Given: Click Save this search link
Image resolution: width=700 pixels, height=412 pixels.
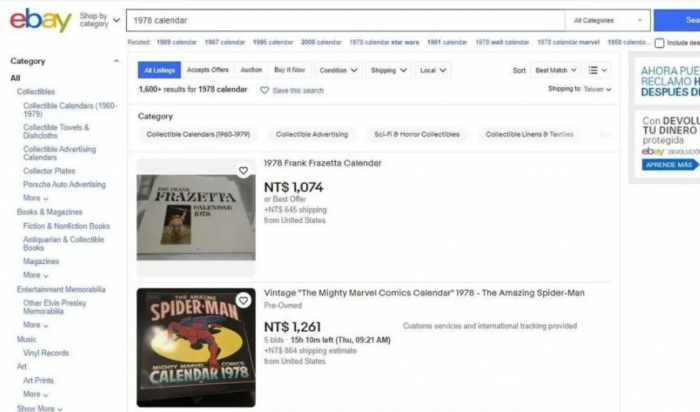Looking at the screenshot, I should point(298,91).
